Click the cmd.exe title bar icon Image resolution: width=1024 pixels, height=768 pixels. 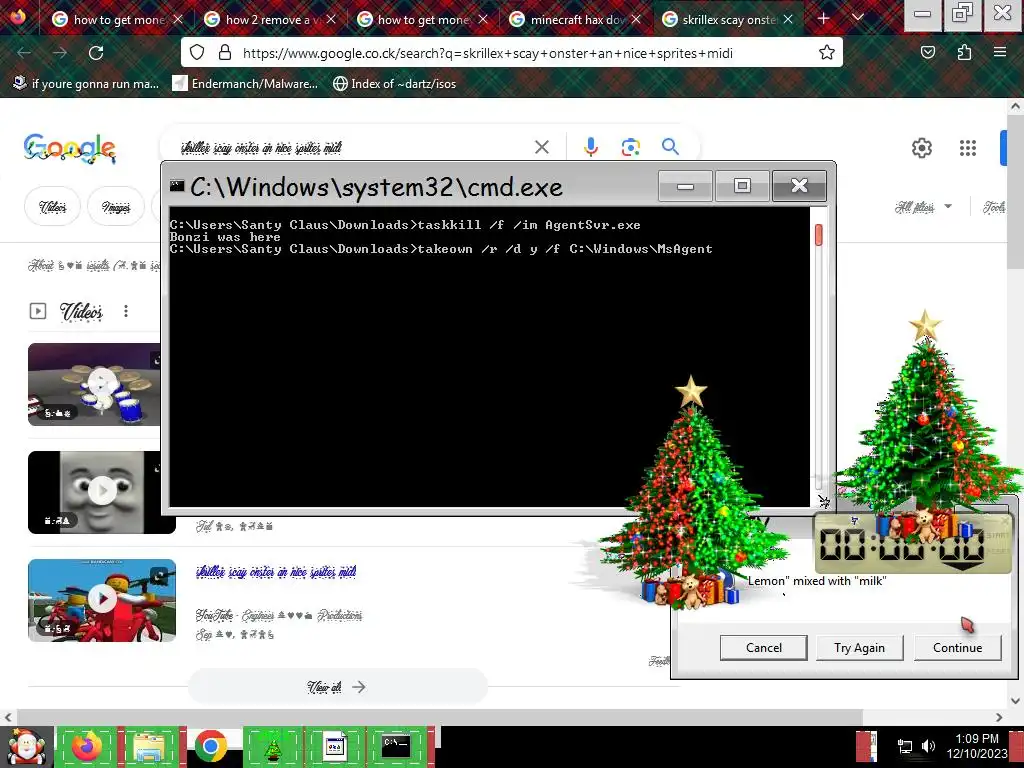coord(176,186)
